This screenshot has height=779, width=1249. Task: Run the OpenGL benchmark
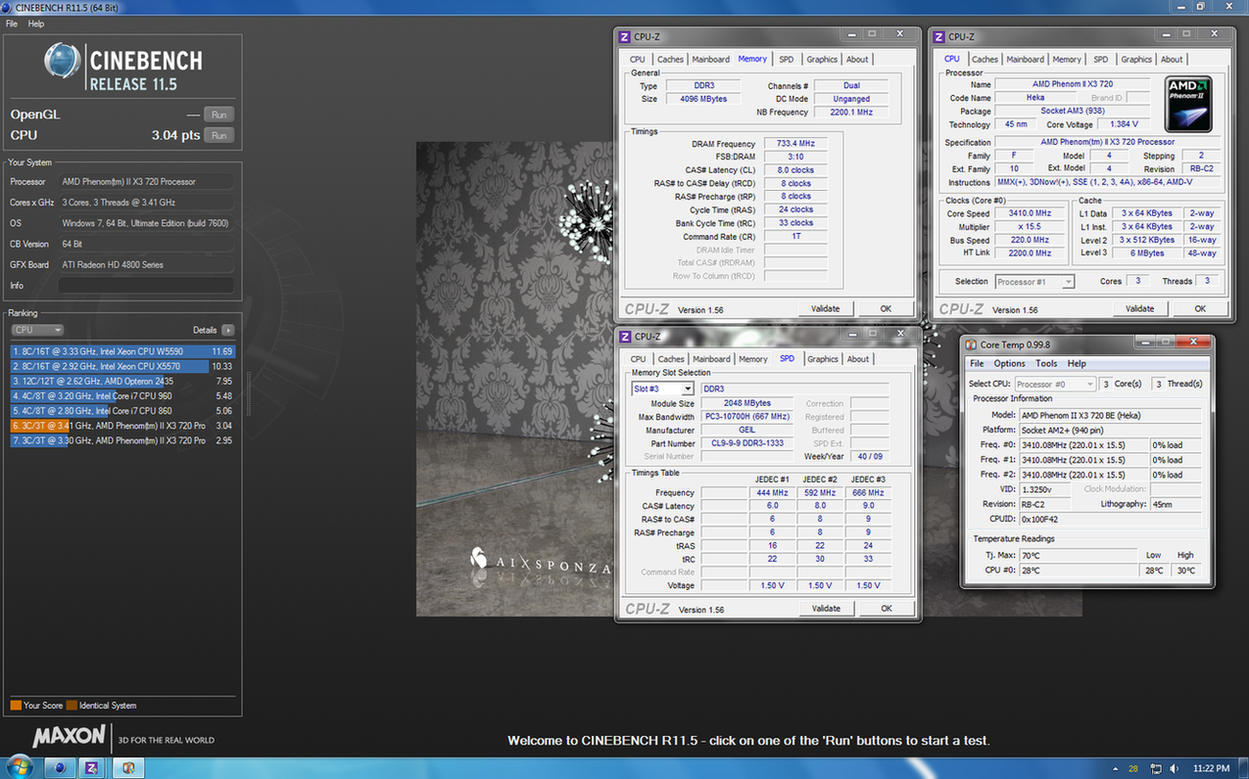pos(218,114)
